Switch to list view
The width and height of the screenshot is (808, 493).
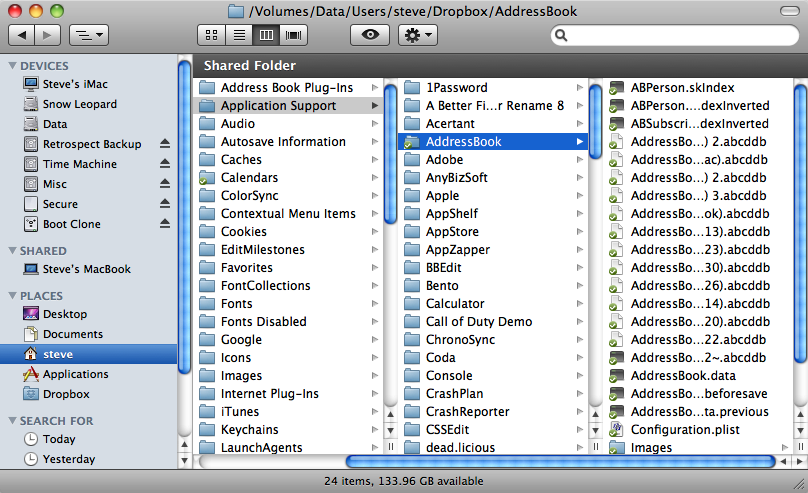point(239,35)
